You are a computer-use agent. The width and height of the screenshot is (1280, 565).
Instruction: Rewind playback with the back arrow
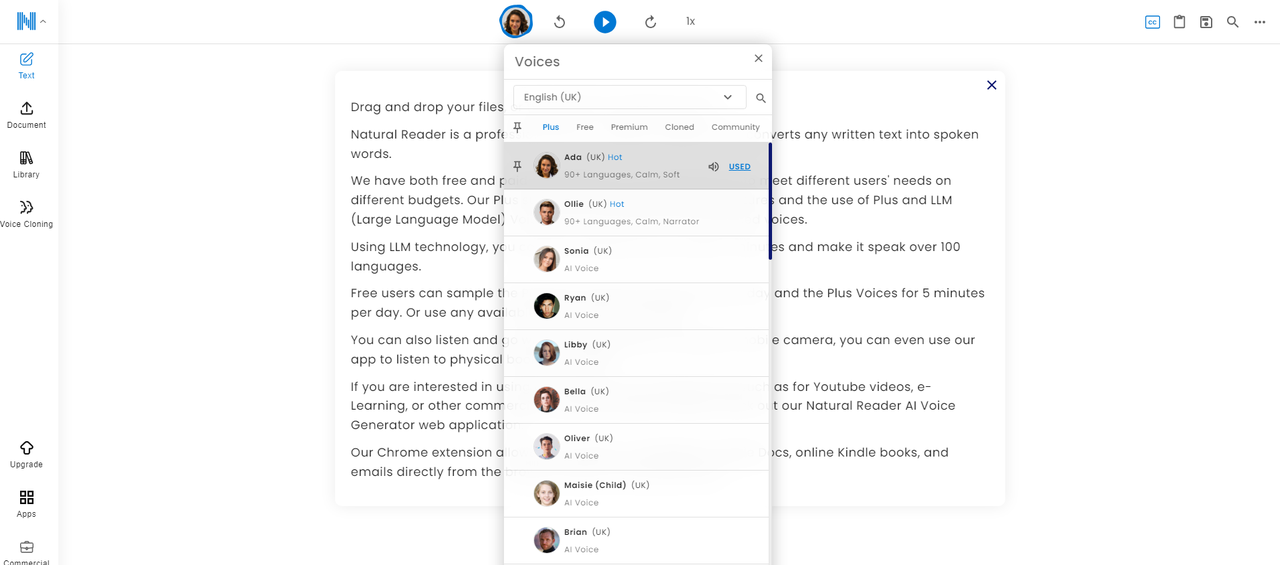560,22
